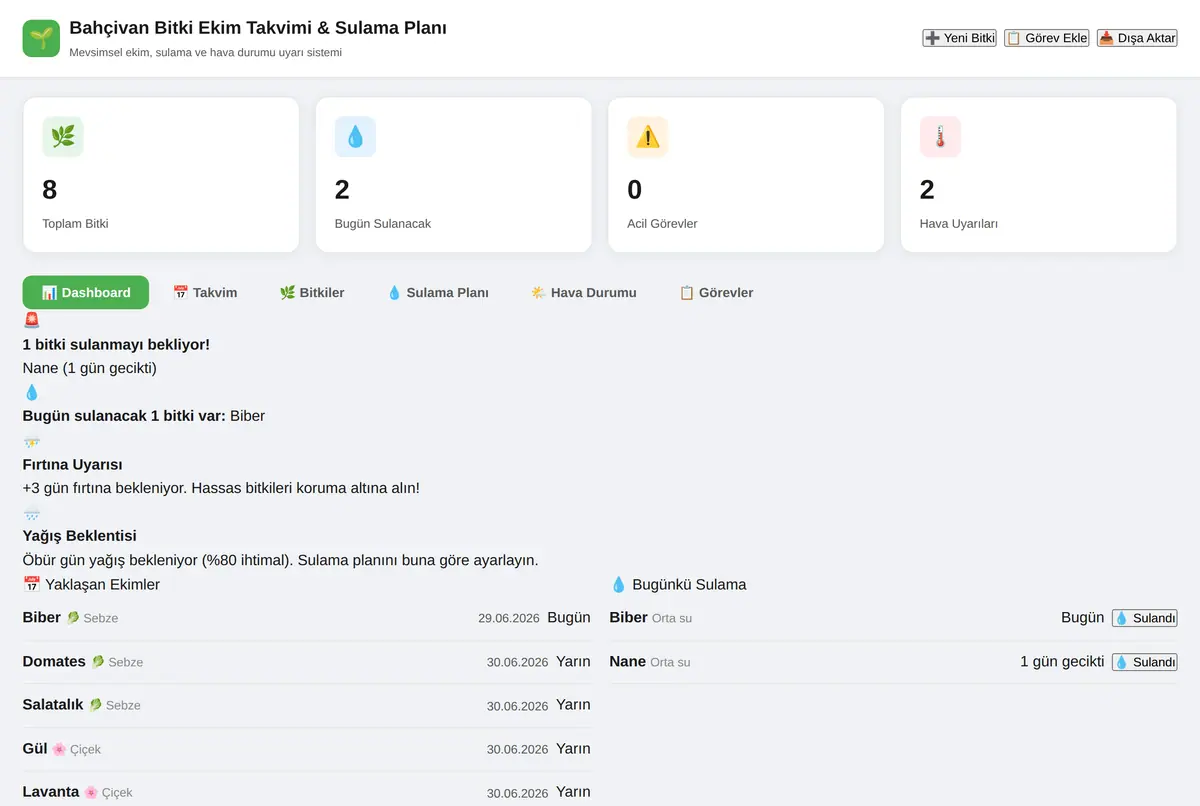1200x806 pixels.
Task: Click '1 bitki sulanmayı bekliyor!' alert text
Action: tap(116, 345)
